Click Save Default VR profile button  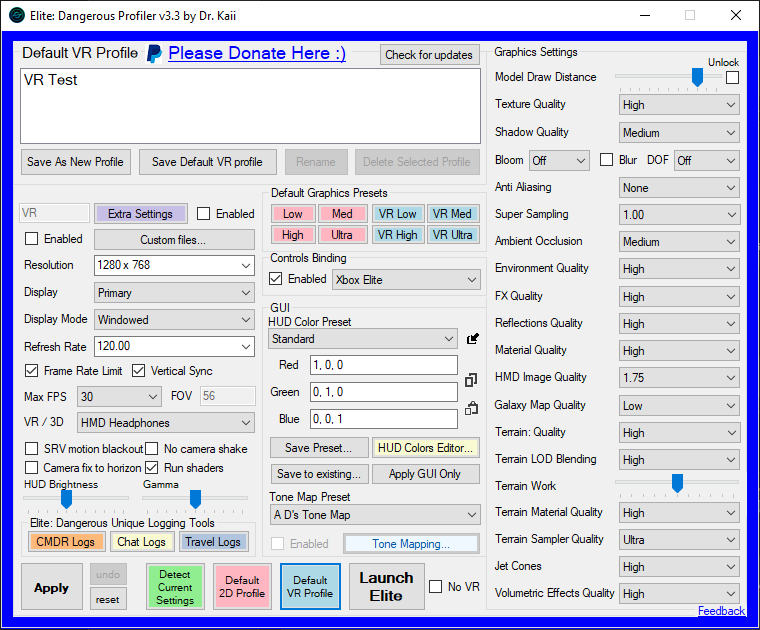click(x=207, y=162)
